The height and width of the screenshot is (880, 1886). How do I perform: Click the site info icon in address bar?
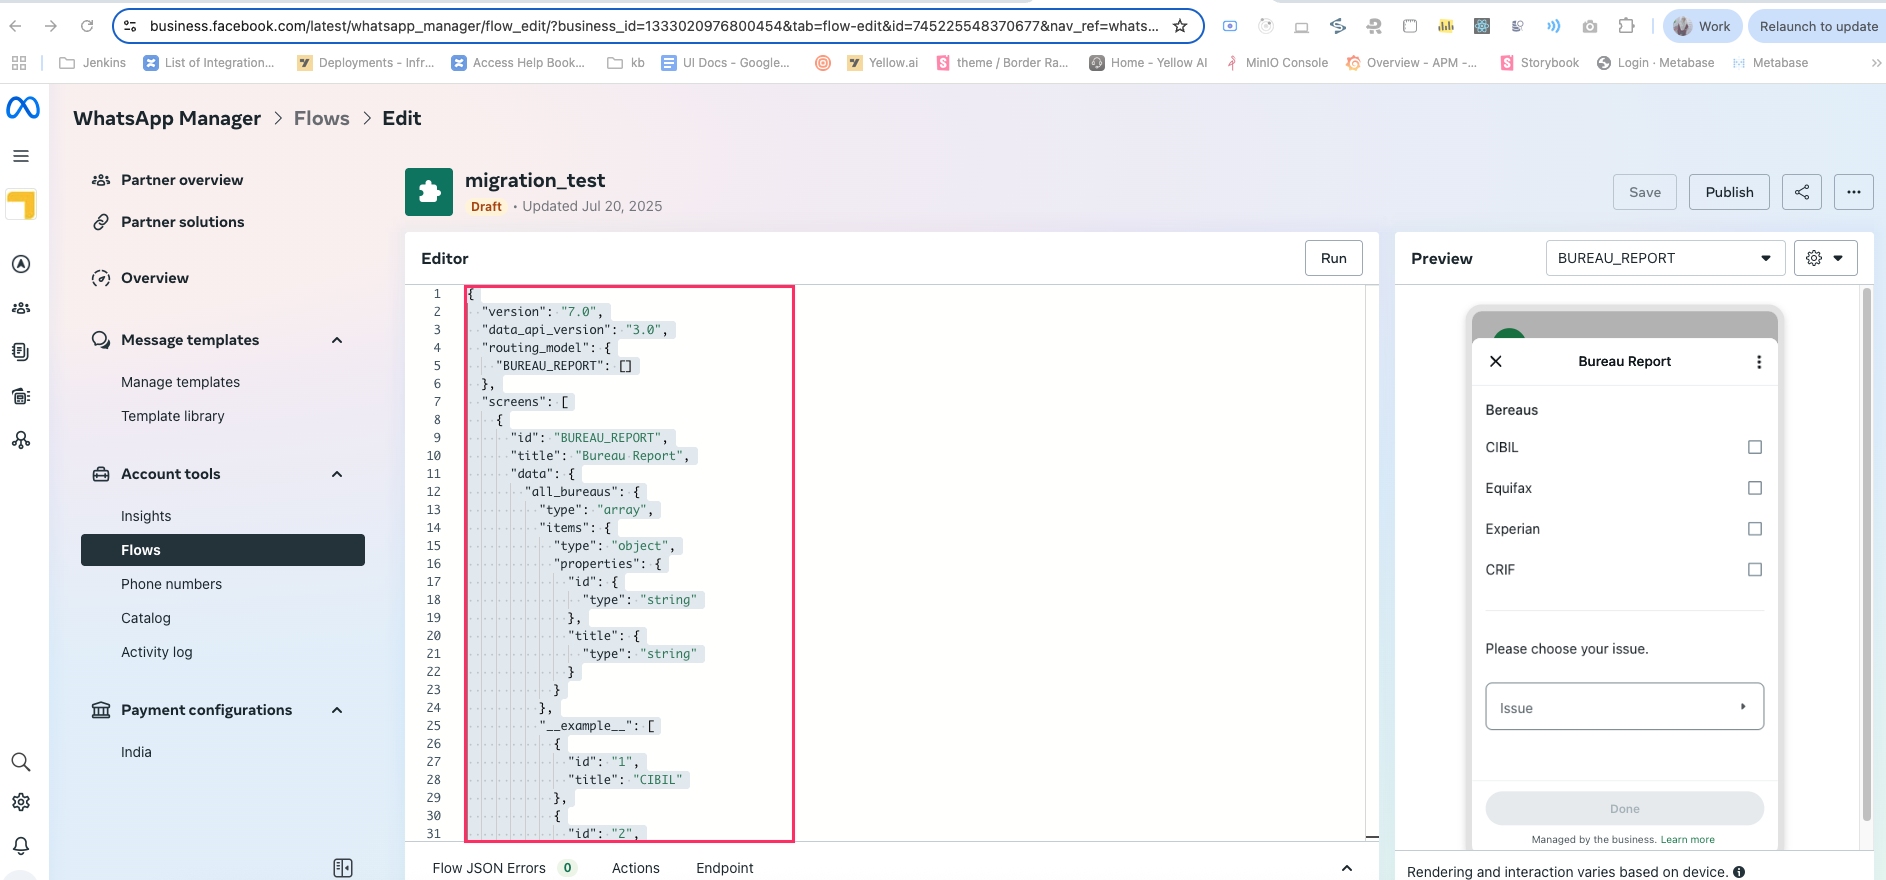pos(130,26)
